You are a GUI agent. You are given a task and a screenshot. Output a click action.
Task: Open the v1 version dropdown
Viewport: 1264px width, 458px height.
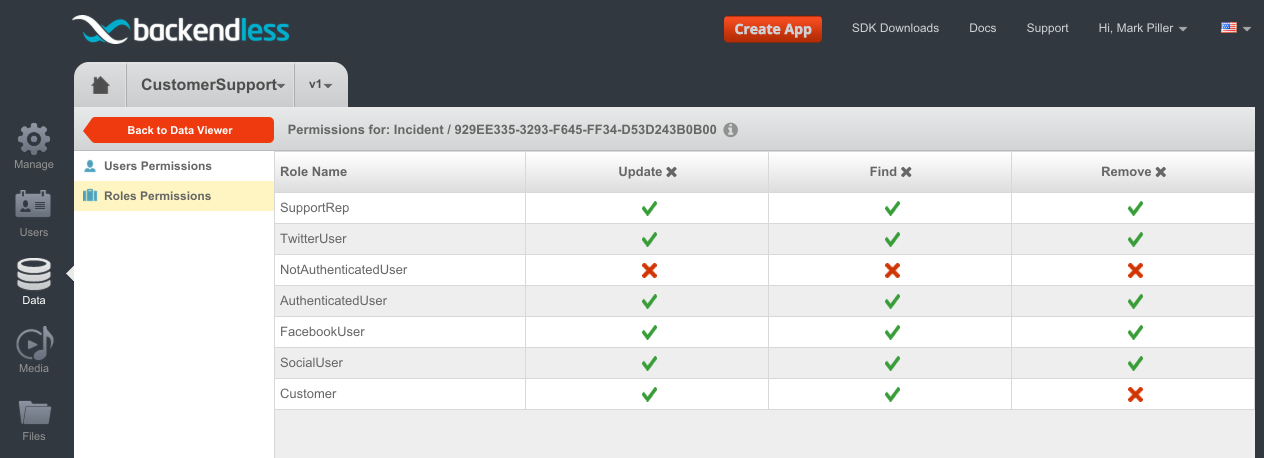(321, 85)
